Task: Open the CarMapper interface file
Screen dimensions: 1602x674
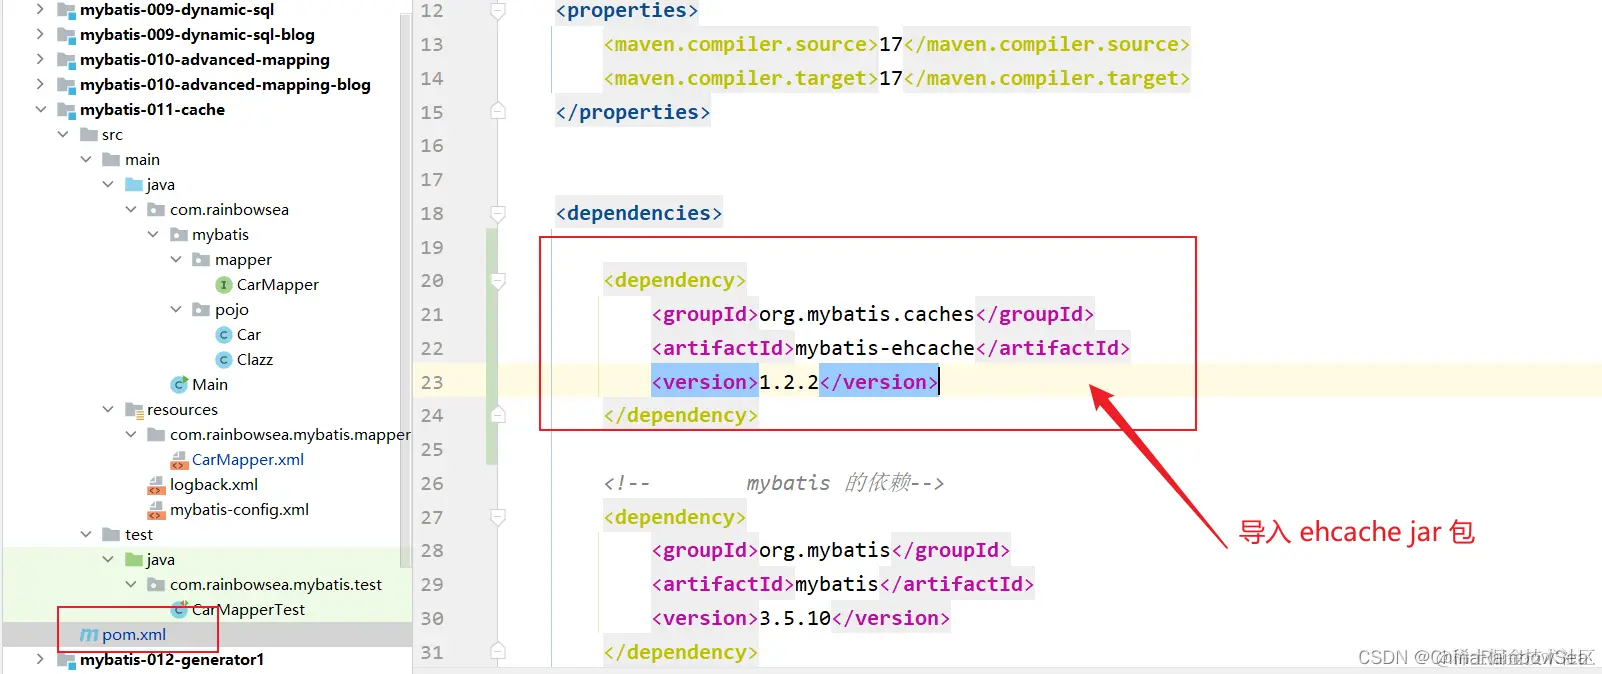Action: (278, 284)
